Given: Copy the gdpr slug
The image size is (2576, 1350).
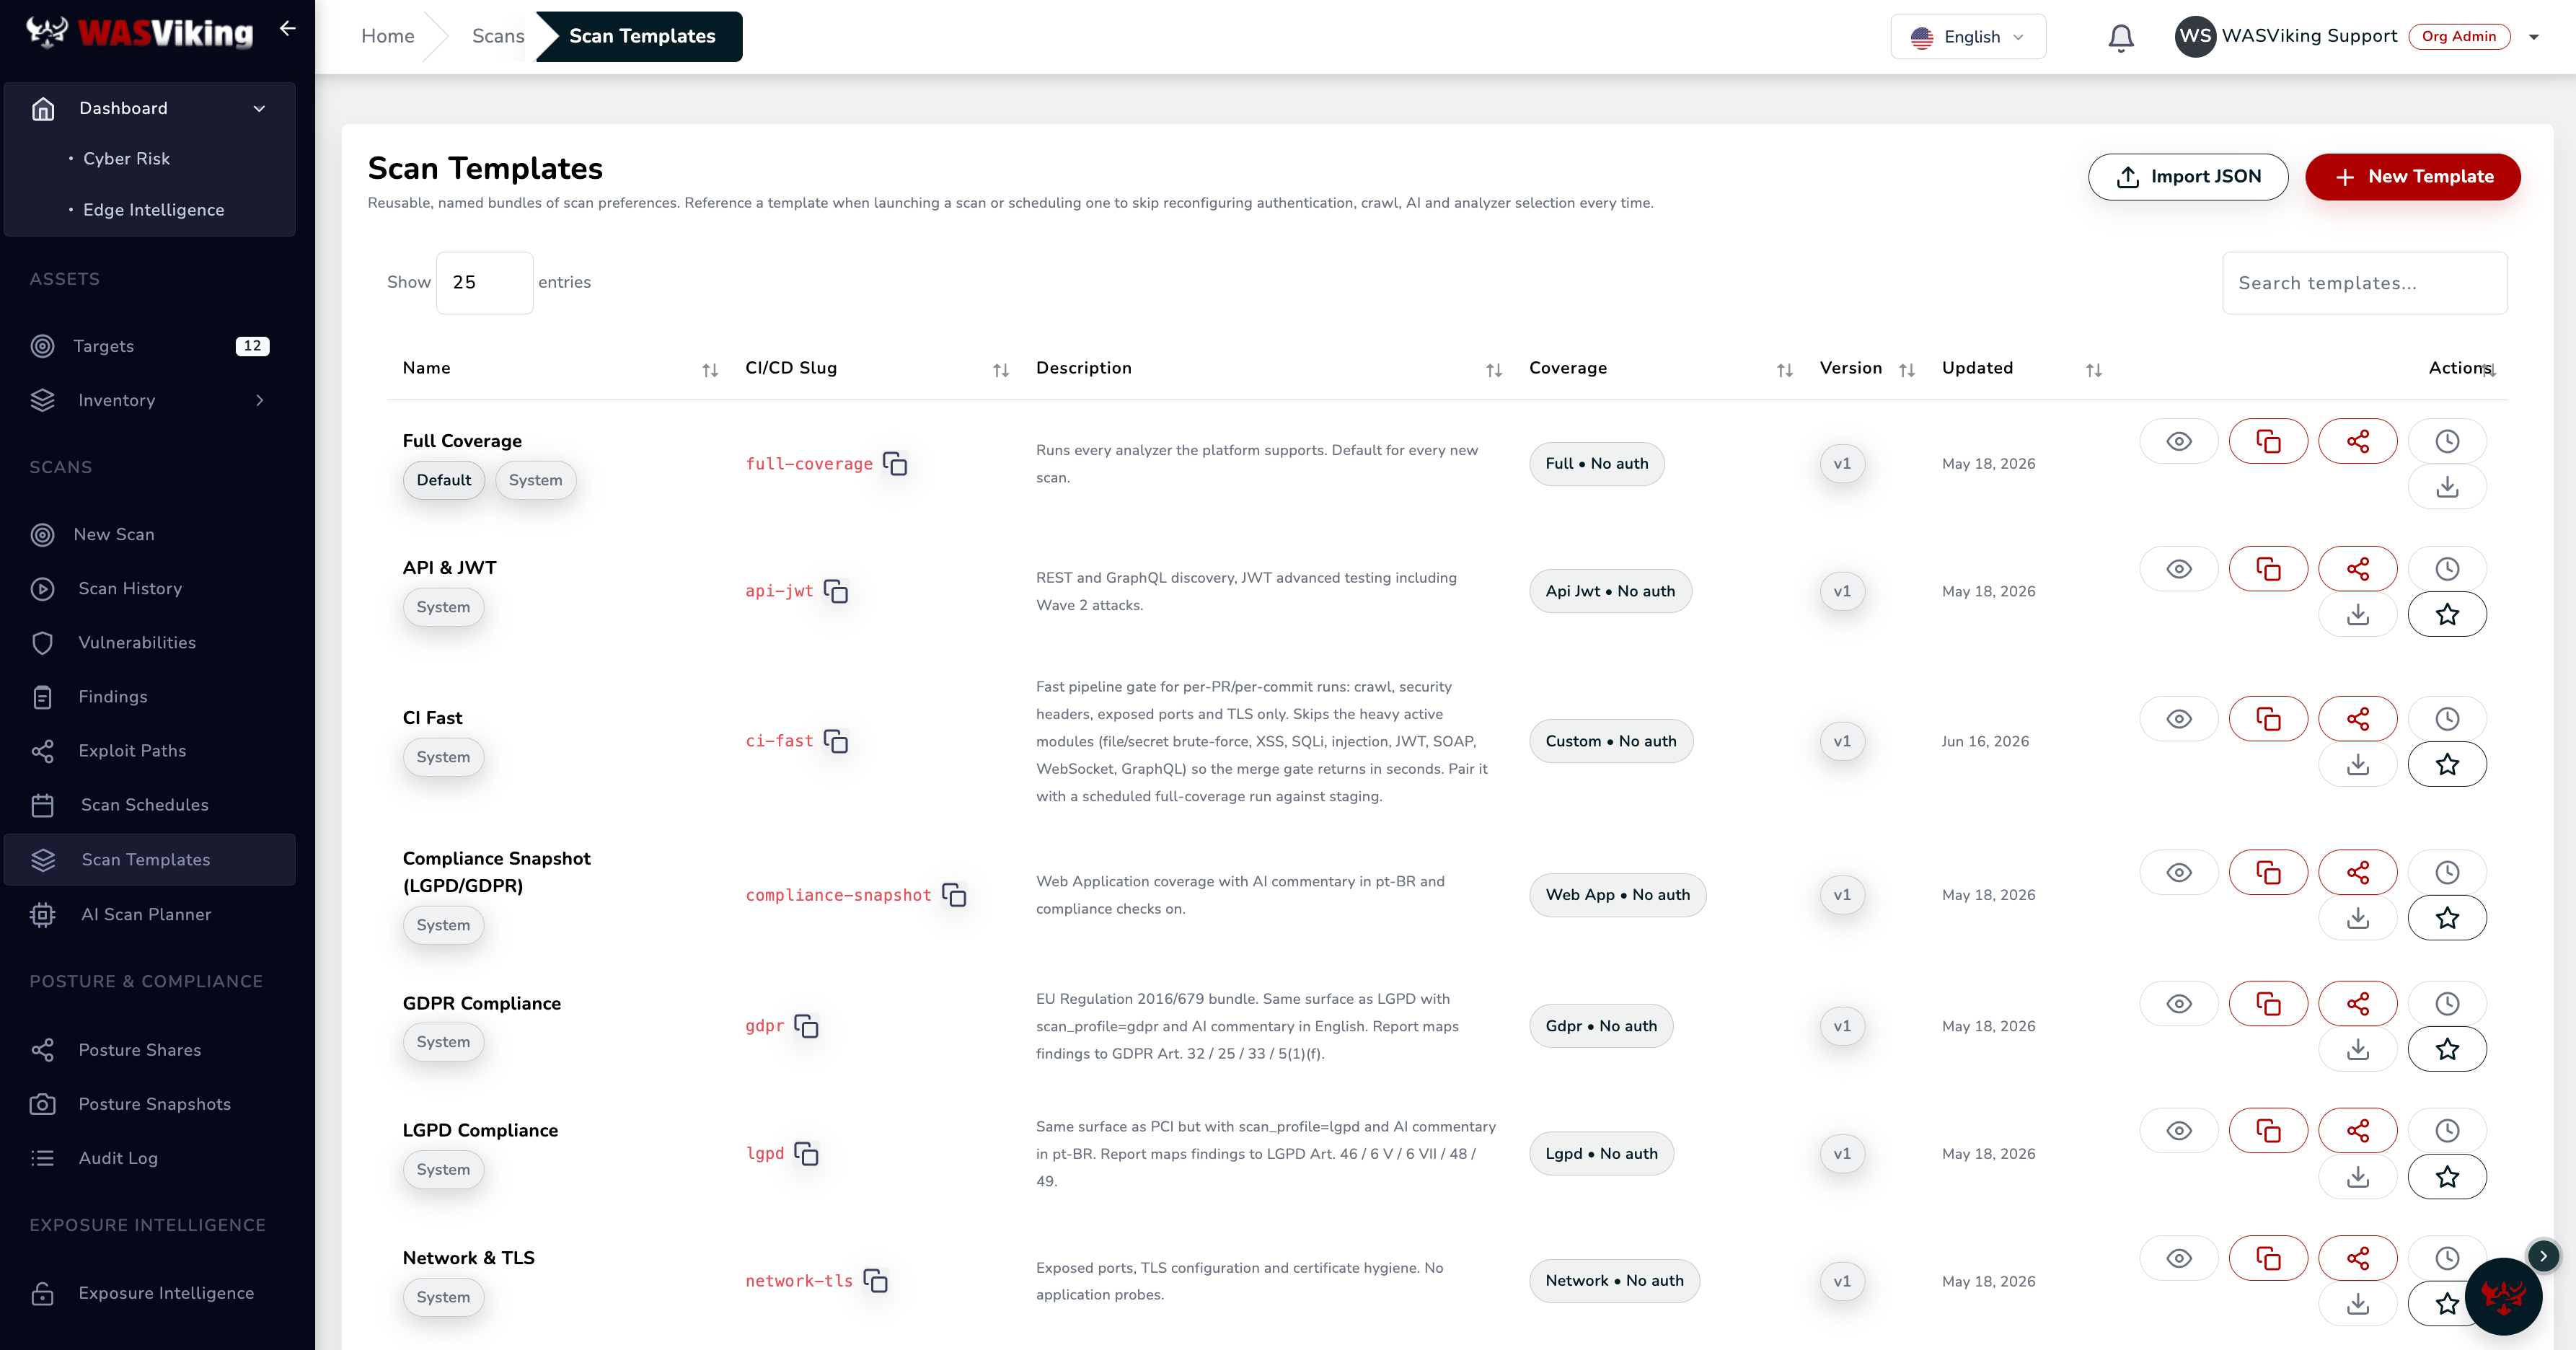Looking at the screenshot, I should click(806, 1026).
